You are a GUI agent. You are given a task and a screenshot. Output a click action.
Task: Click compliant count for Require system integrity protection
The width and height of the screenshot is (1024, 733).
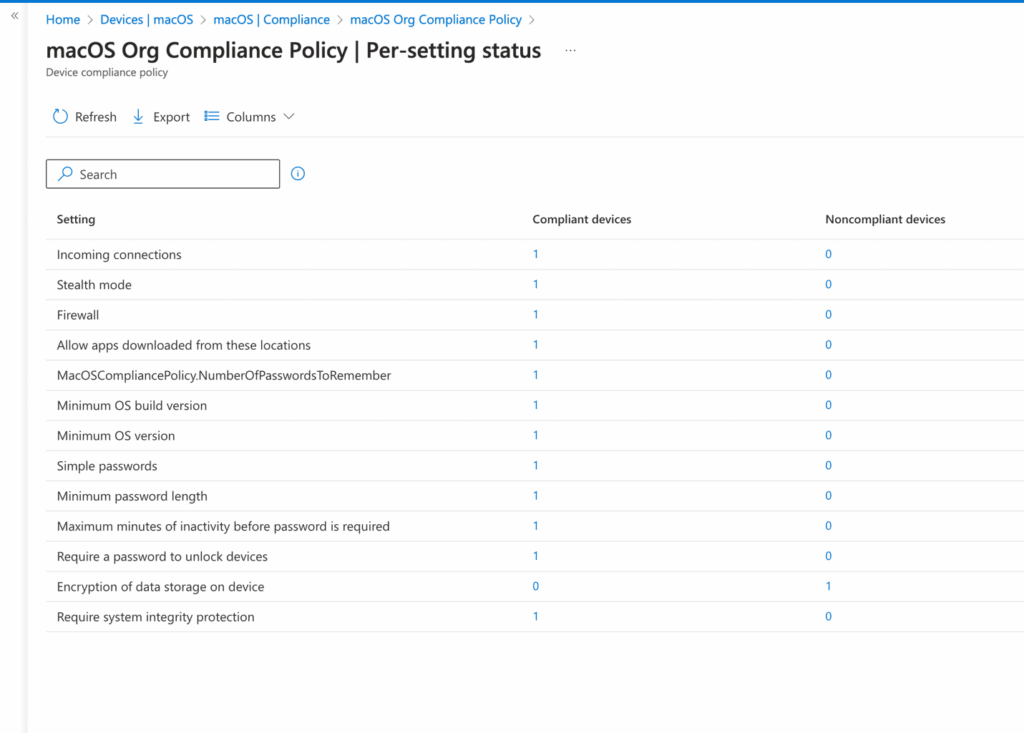point(535,616)
